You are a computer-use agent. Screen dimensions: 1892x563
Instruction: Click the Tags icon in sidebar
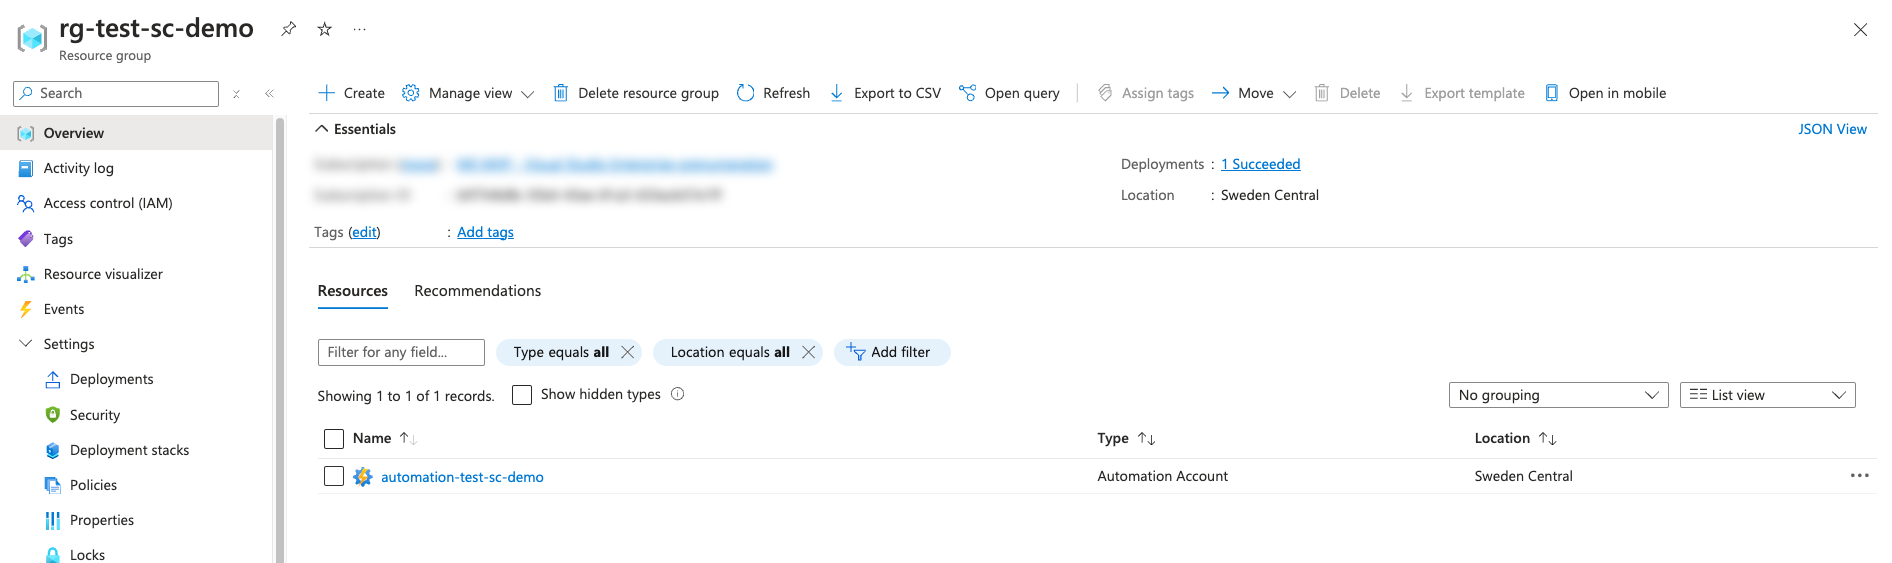click(26, 239)
